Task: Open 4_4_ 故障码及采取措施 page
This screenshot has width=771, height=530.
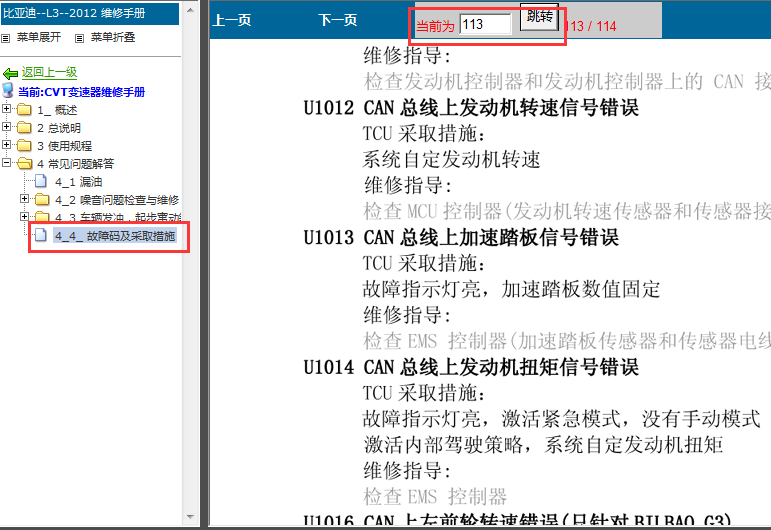Action: 115,236
